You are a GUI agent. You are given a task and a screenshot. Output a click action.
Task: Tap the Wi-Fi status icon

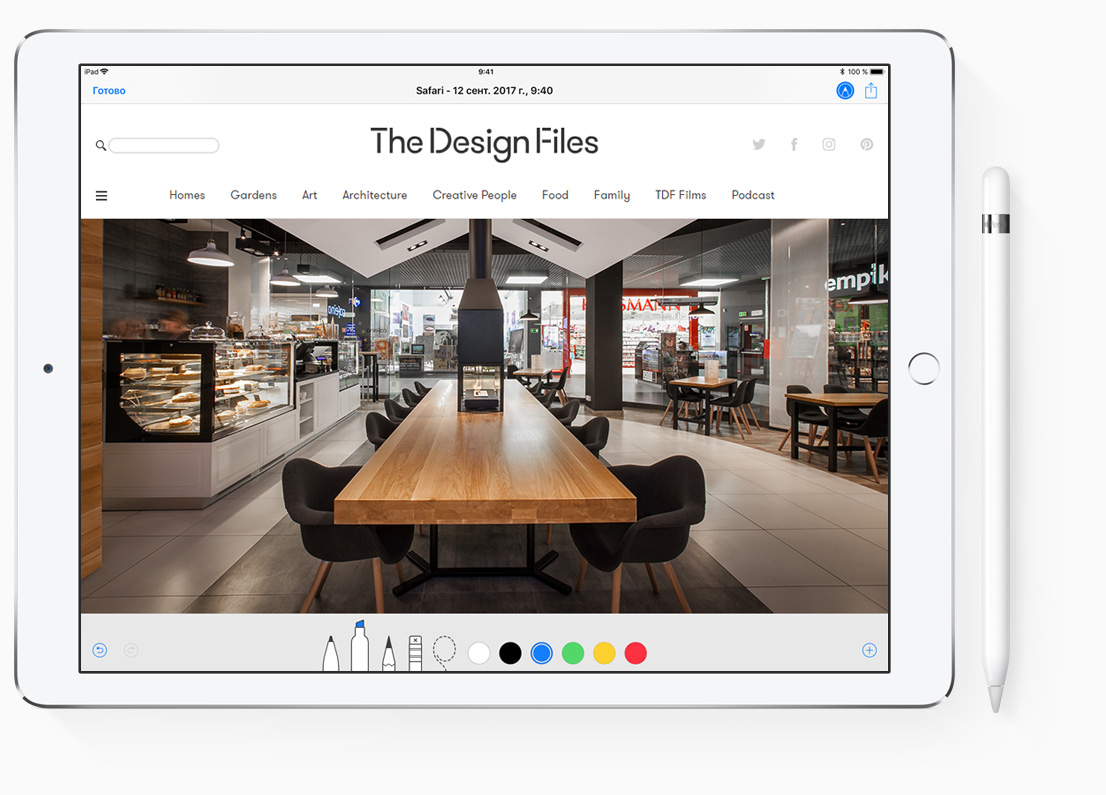point(104,71)
